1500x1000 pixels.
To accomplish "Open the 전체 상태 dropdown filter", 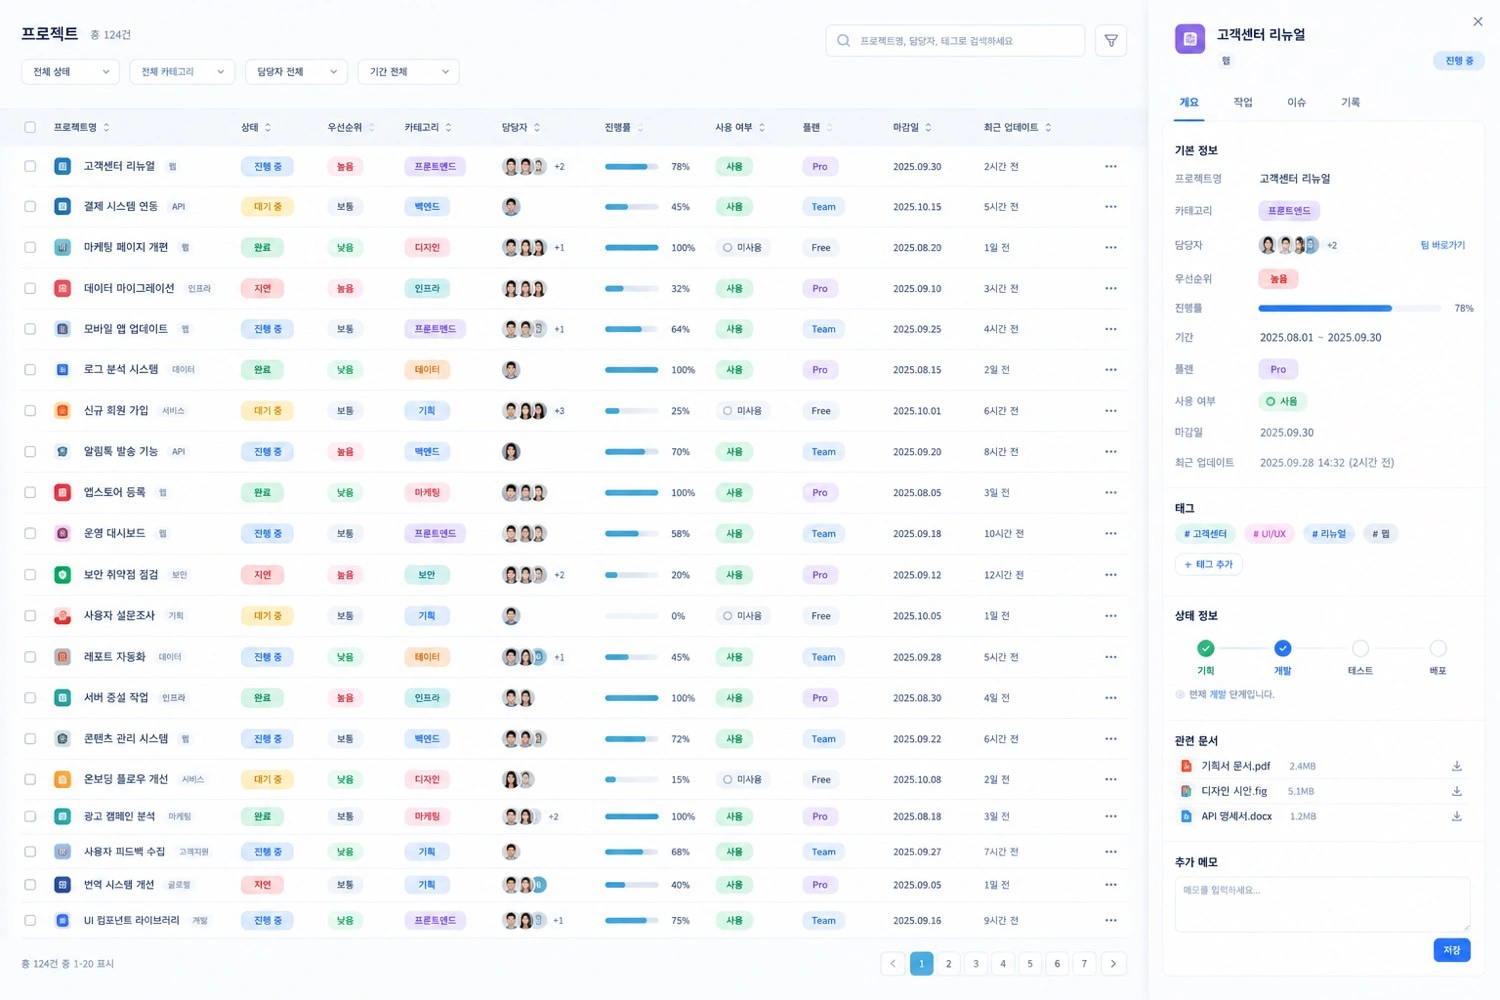I will point(70,72).
